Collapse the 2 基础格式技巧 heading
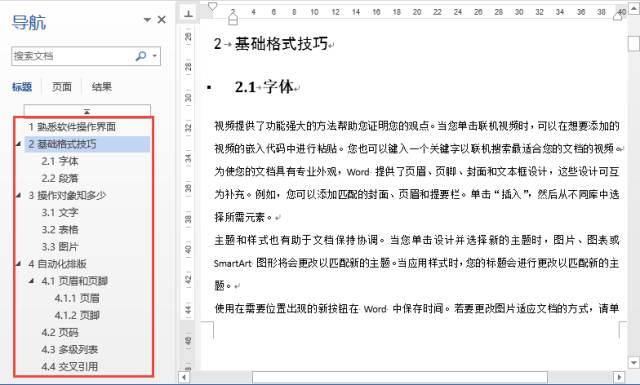The width and height of the screenshot is (640, 385). coord(18,144)
